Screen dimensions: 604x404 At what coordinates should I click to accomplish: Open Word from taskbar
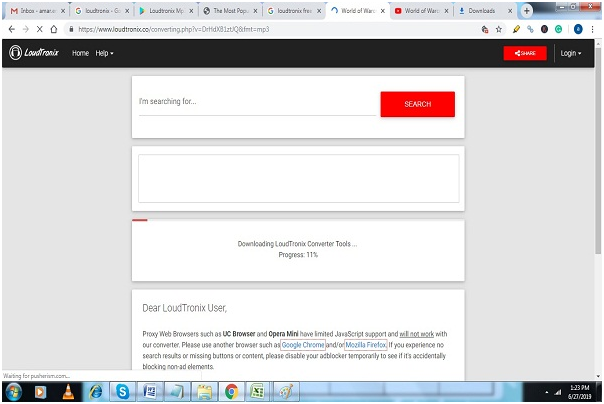tap(150, 392)
